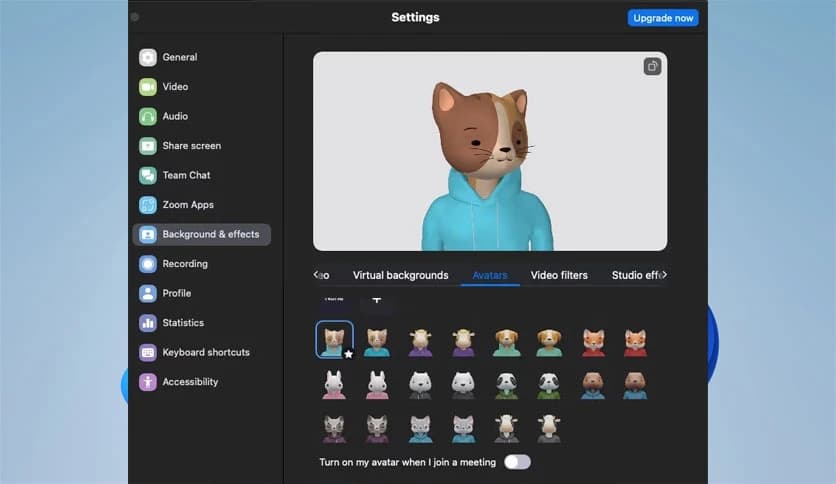Choose gray cat avatar in blue T-shirt
This screenshot has width=836, height=484.
pos(463,429)
